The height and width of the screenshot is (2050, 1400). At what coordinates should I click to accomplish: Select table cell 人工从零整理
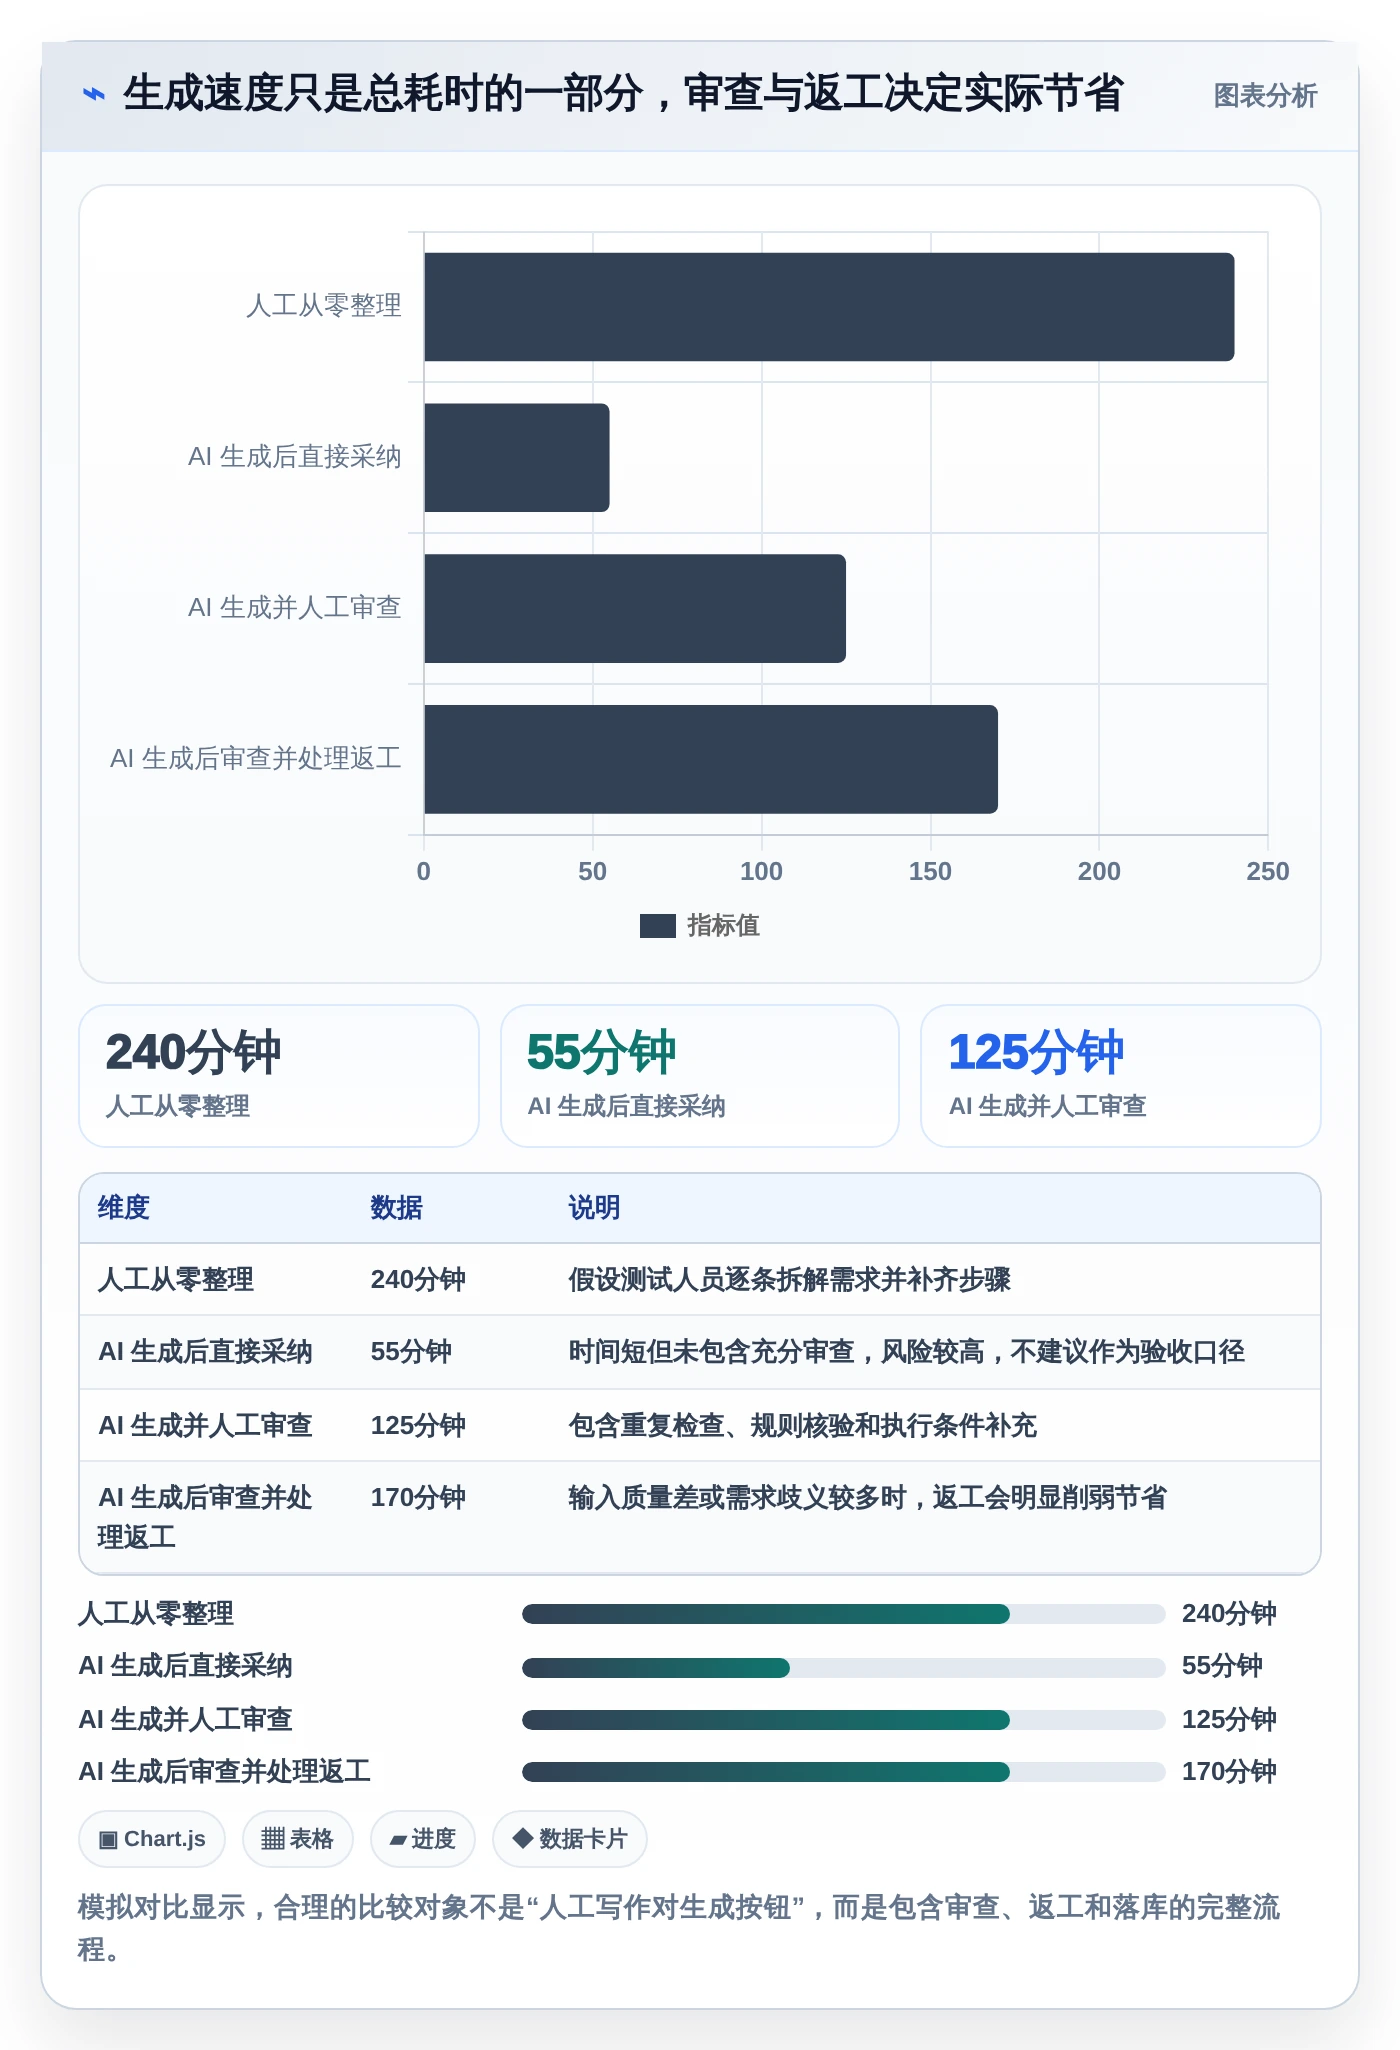tap(176, 1280)
